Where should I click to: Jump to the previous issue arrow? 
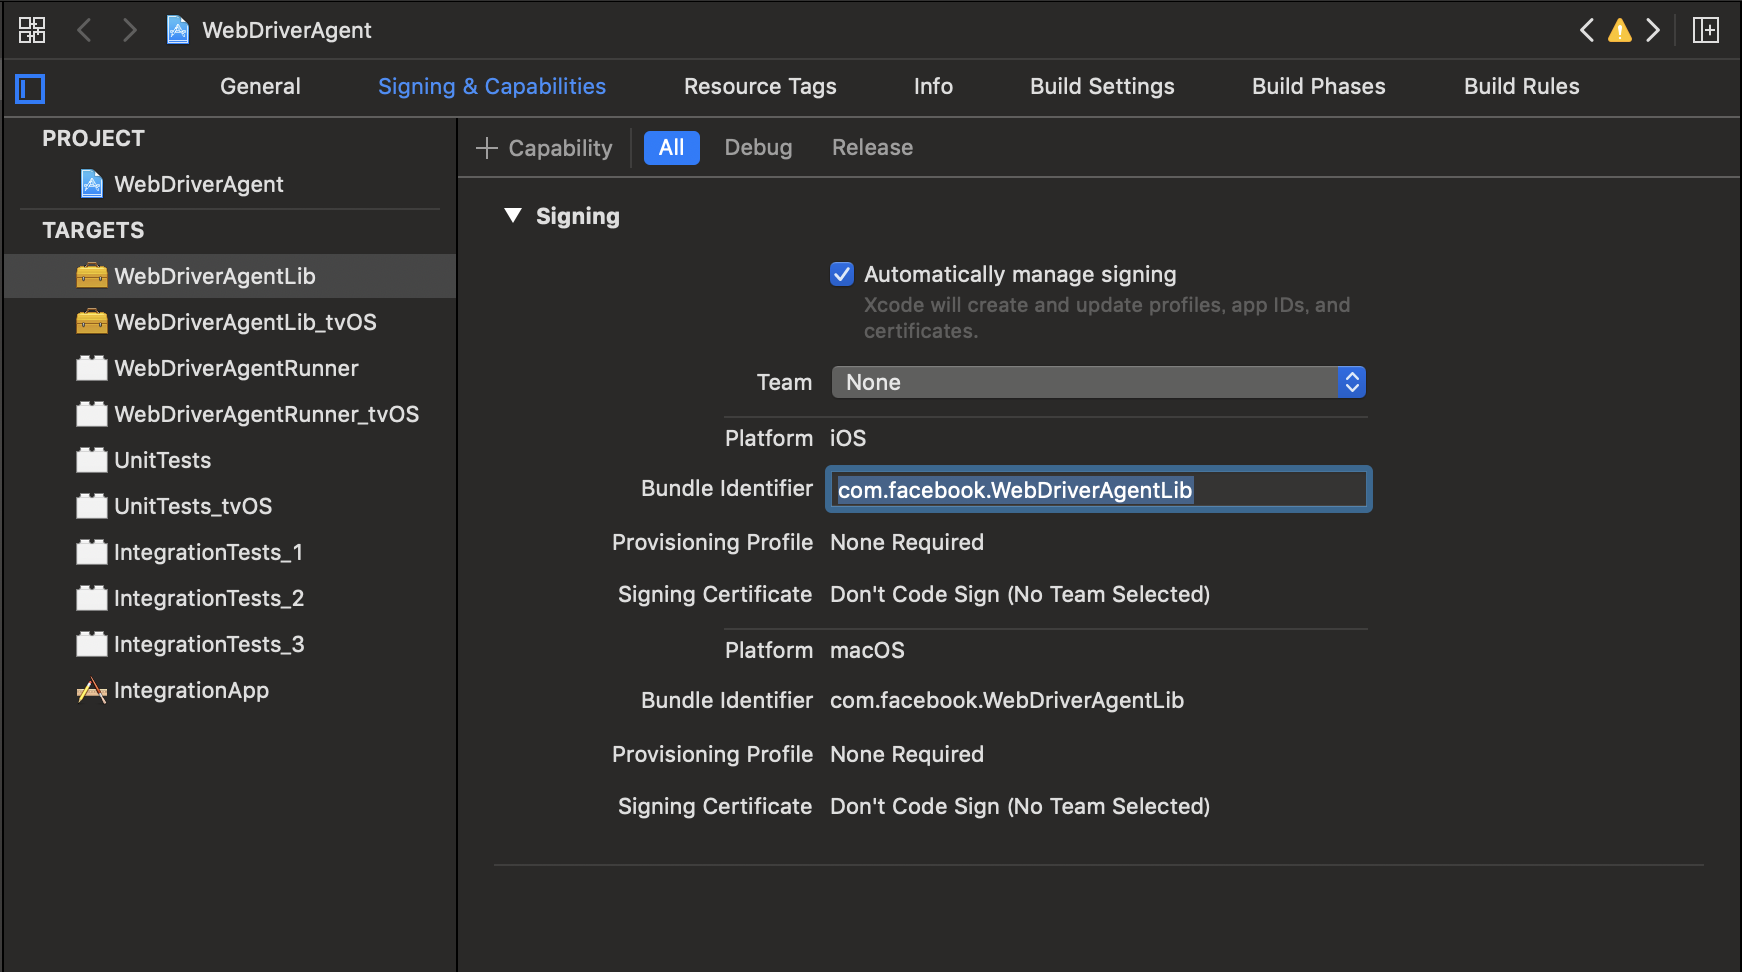[1587, 30]
